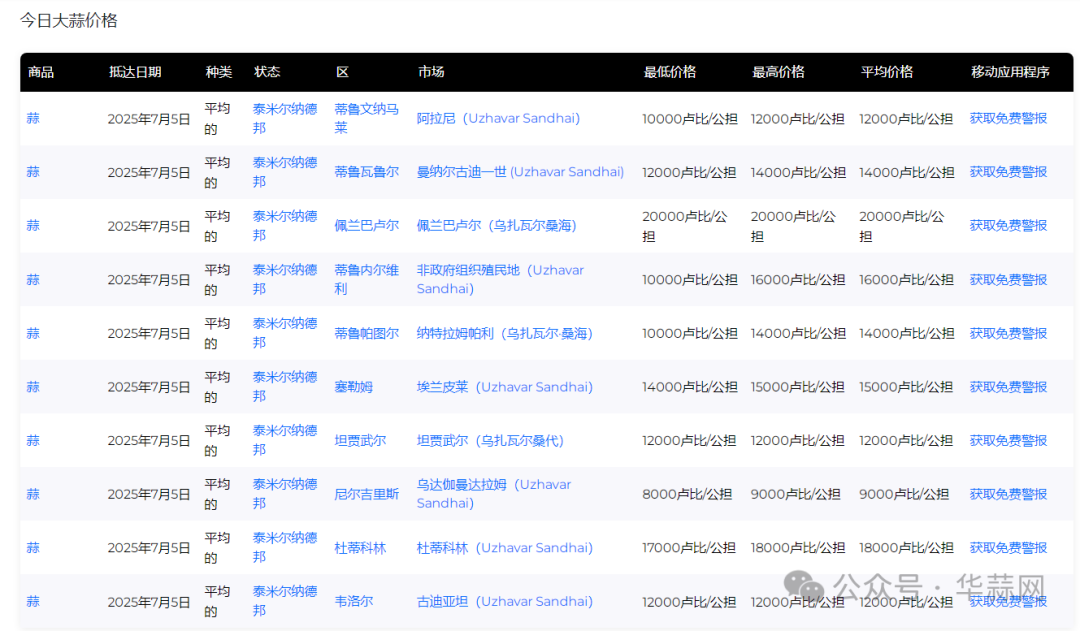Image resolution: width=1080 pixels, height=631 pixels.
Task: Click the 区 column header
Action: coord(342,72)
